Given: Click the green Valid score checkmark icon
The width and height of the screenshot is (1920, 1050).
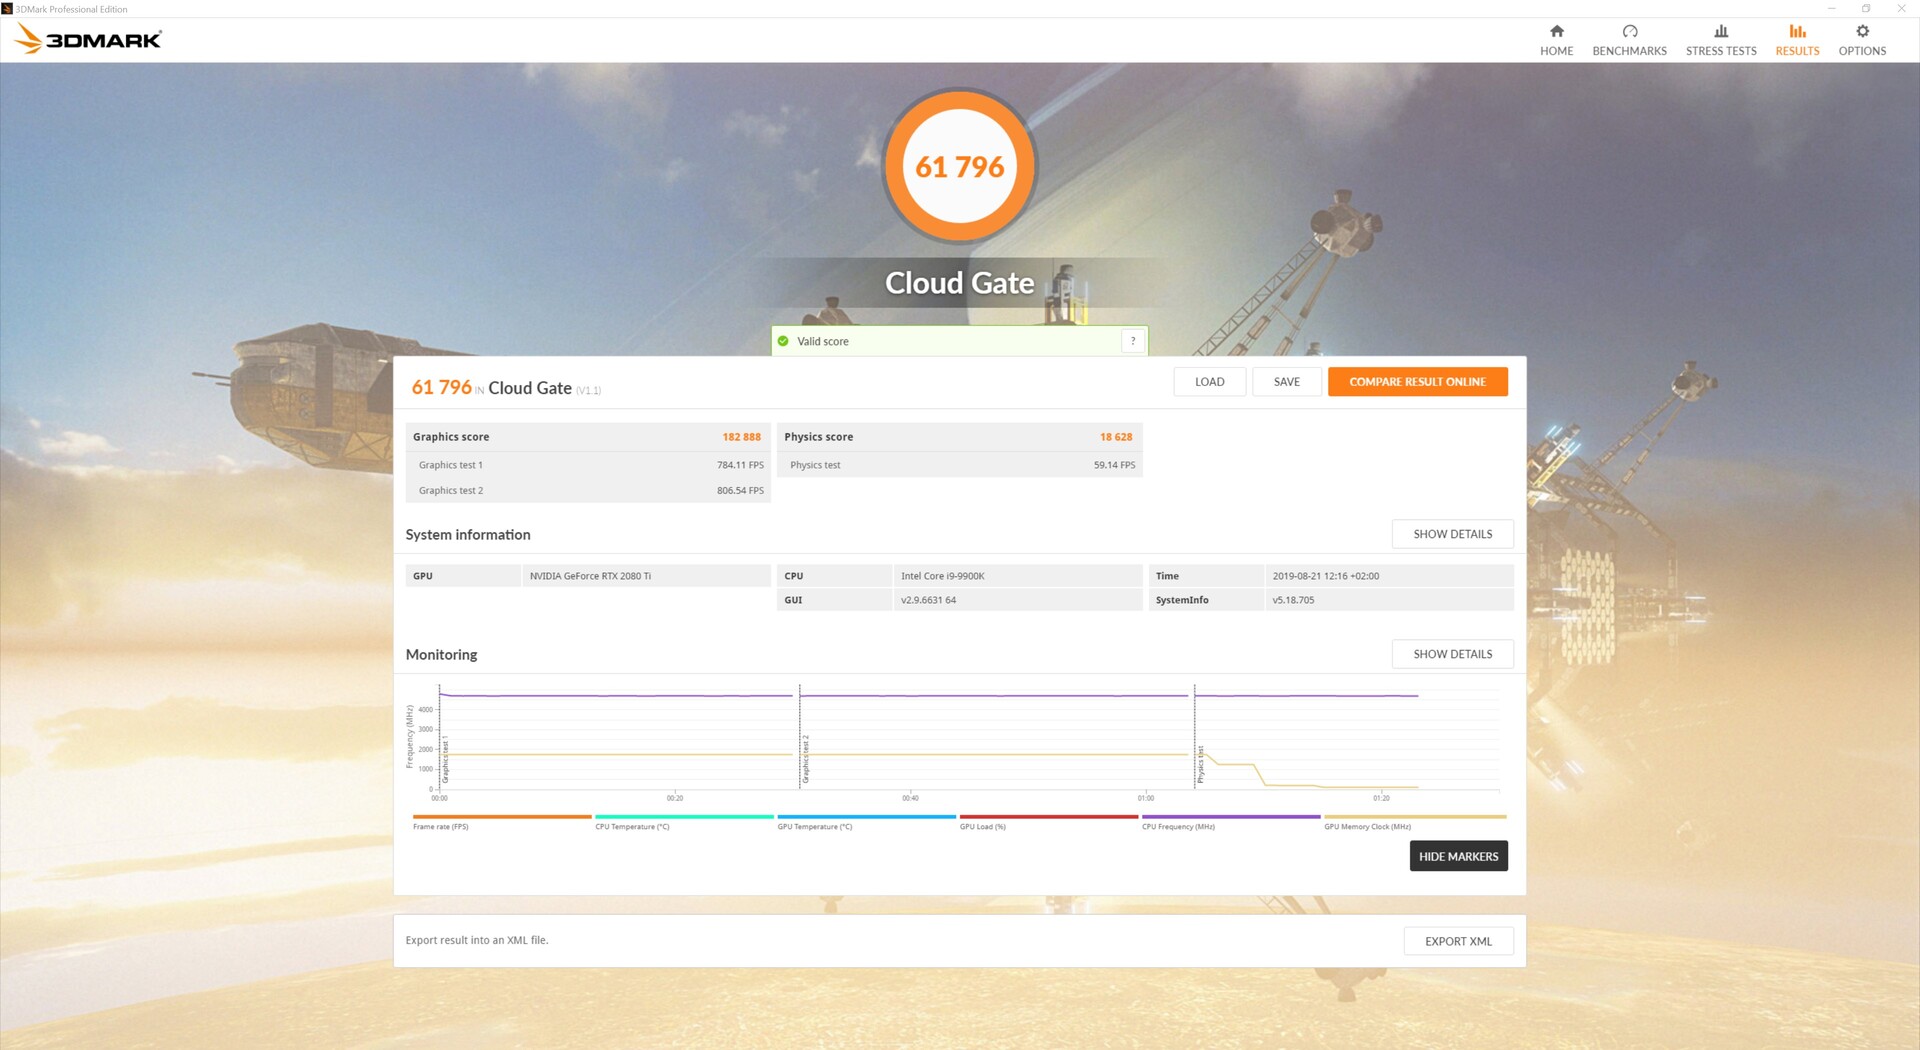Looking at the screenshot, I should [783, 341].
